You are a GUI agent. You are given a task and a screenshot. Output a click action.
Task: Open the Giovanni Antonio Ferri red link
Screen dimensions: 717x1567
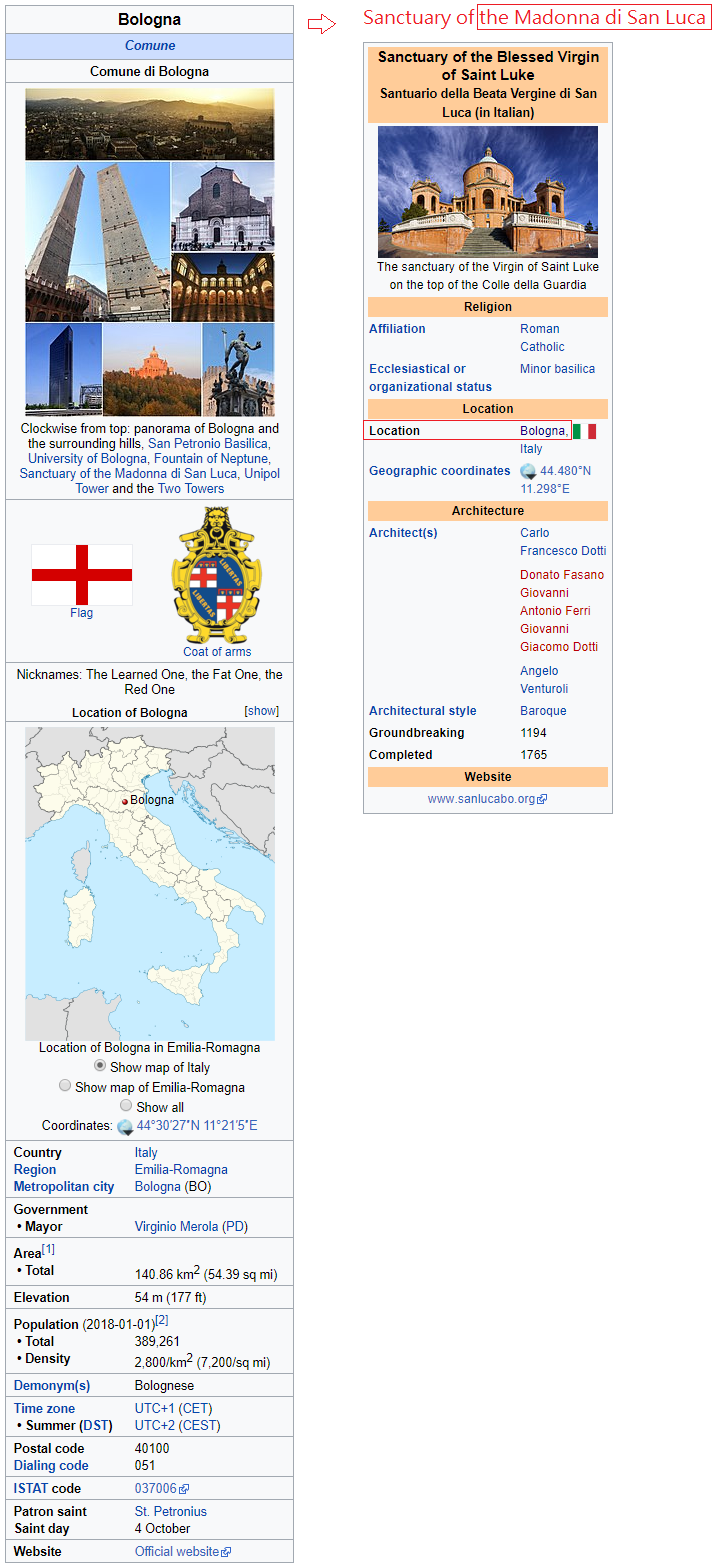tap(555, 602)
